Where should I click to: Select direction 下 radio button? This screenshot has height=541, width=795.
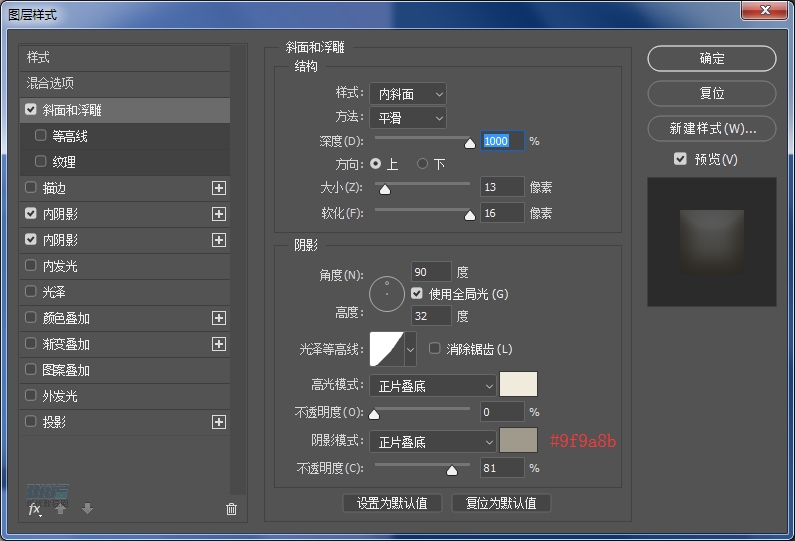coord(422,164)
